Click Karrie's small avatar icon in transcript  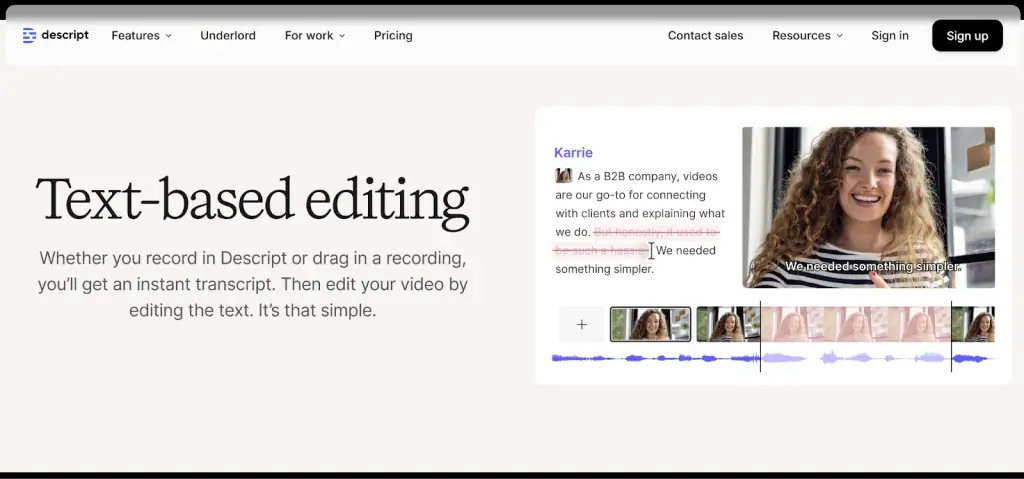(x=564, y=176)
